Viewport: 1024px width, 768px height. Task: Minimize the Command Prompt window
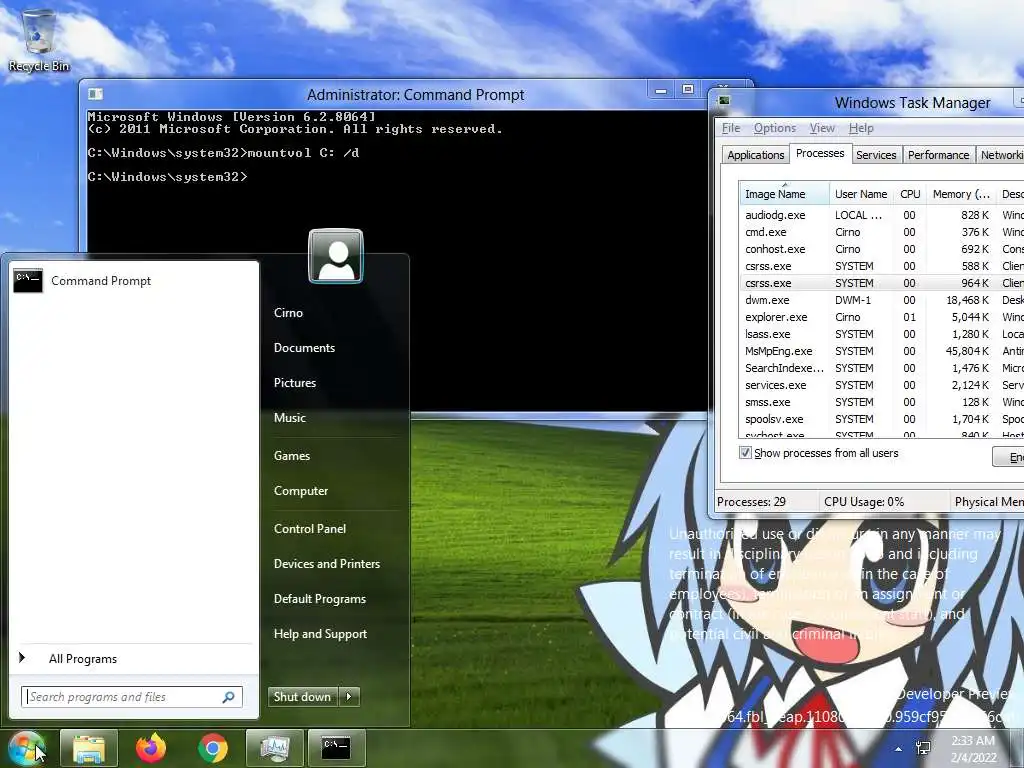point(661,91)
